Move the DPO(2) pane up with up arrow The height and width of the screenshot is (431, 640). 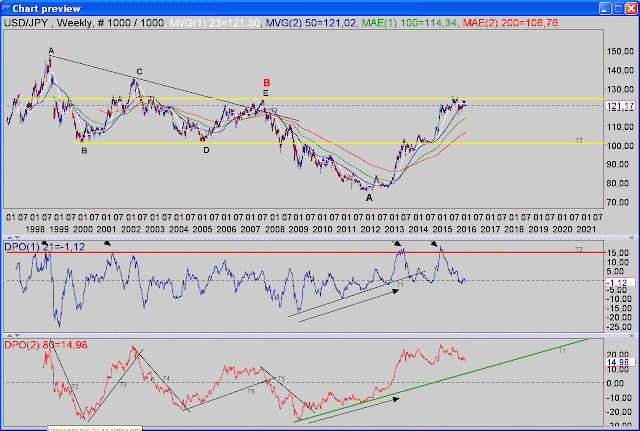pos(10,335)
